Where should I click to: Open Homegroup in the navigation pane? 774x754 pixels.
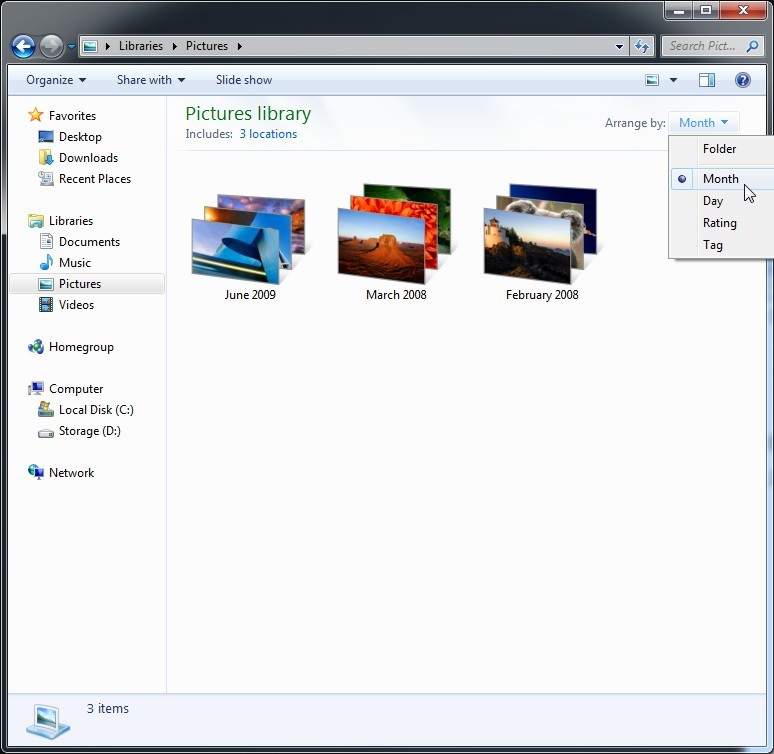click(81, 347)
